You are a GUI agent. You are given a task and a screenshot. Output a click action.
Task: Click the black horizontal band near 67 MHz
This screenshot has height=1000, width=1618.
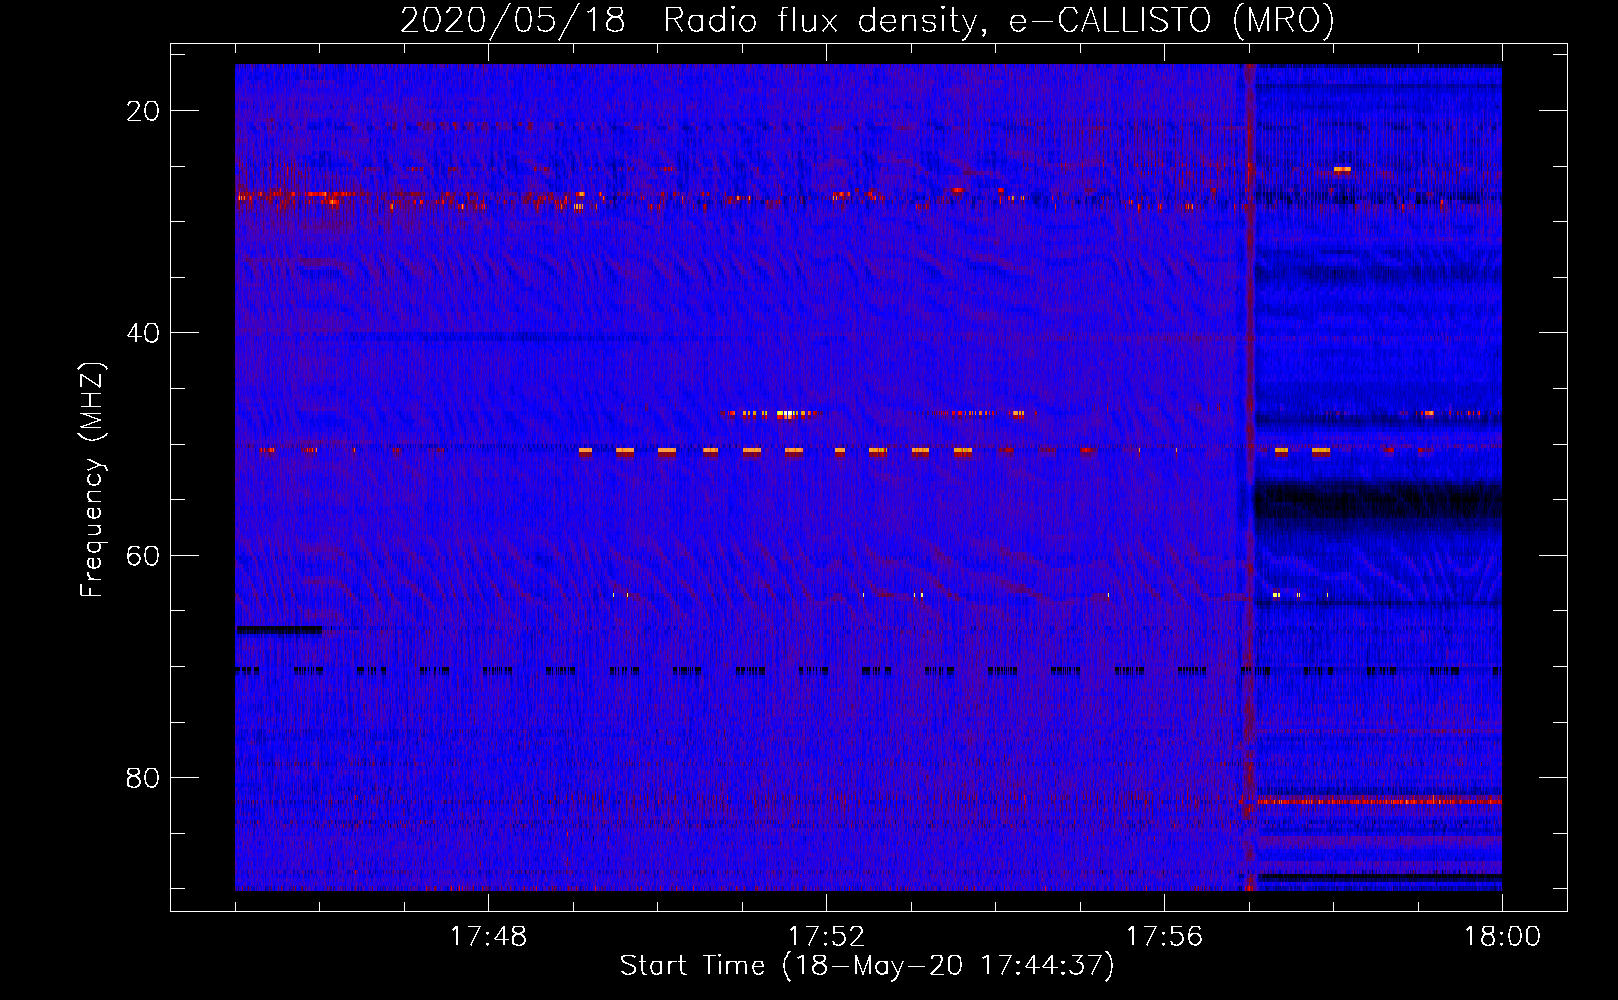point(279,630)
